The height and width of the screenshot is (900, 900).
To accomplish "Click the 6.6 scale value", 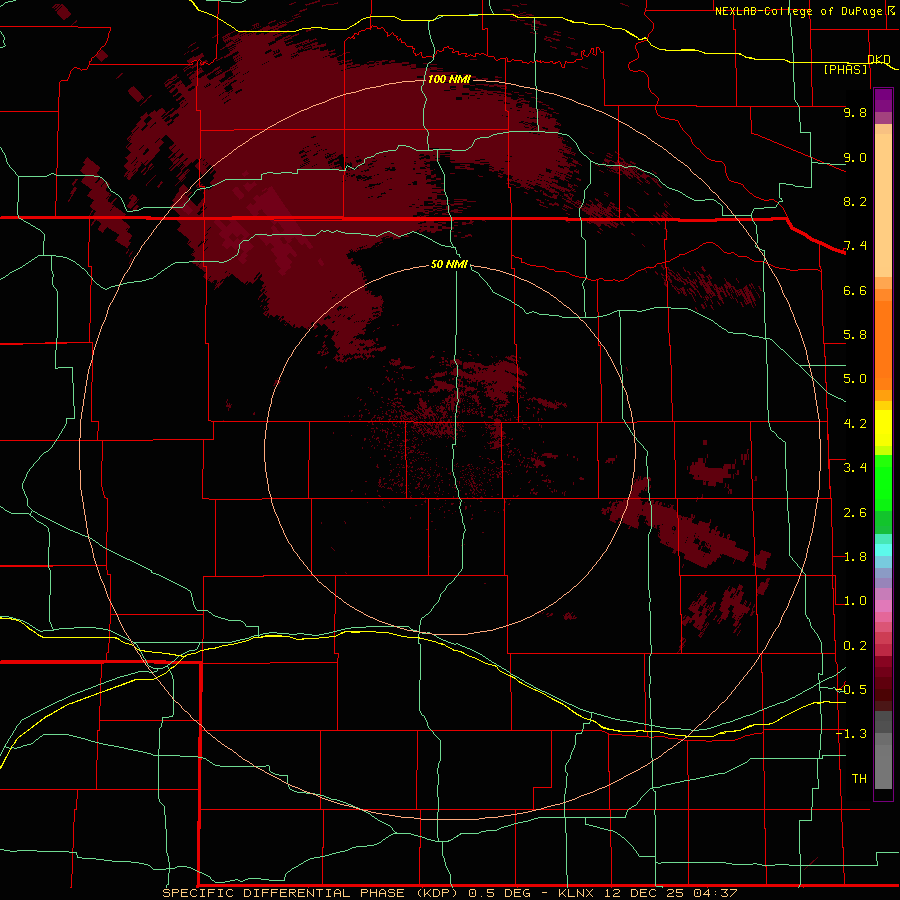I will [x=855, y=290].
